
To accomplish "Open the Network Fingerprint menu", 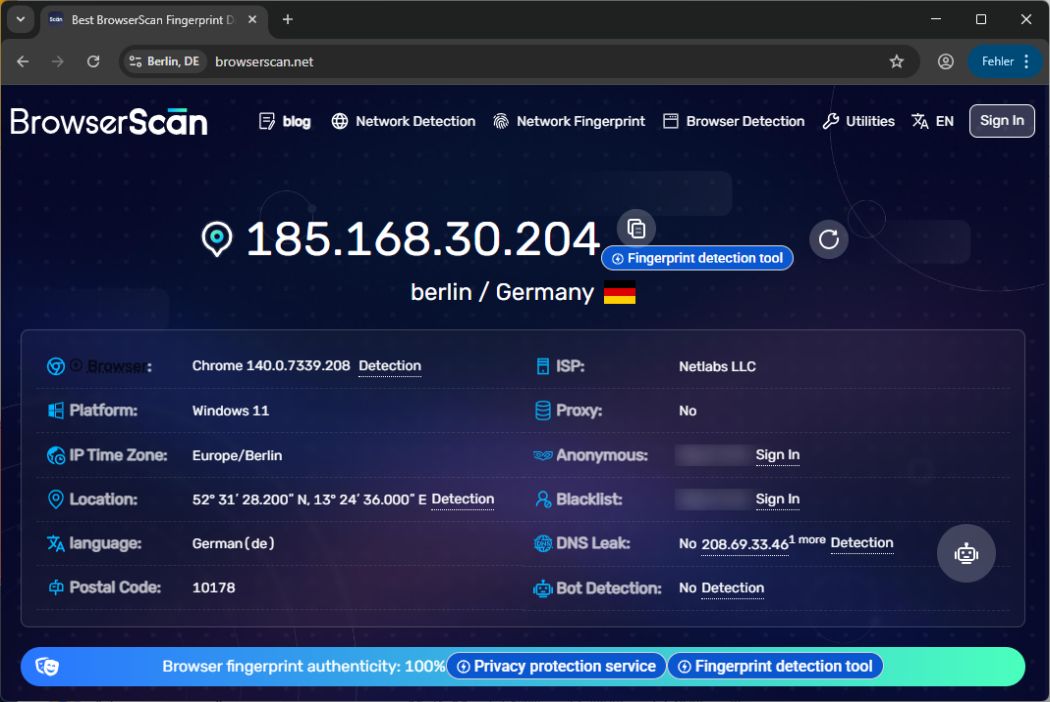I will [x=569, y=121].
